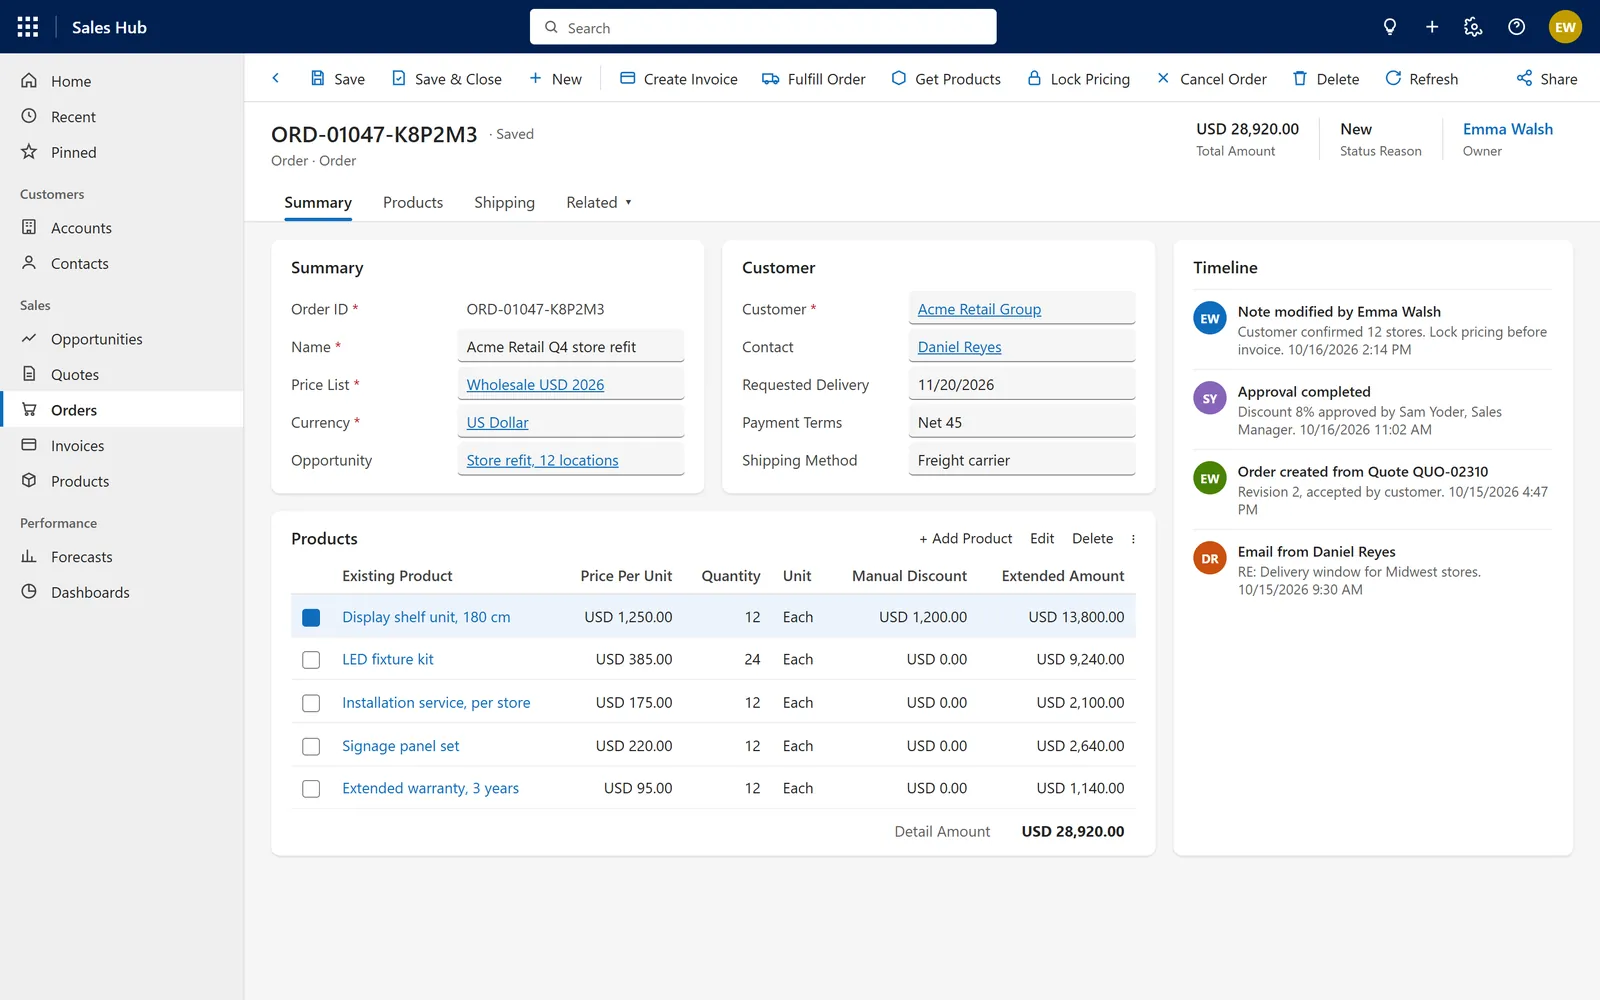1600x1000 pixels.
Task: Tick the Extended warranty row checkbox
Action: click(x=311, y=789)
